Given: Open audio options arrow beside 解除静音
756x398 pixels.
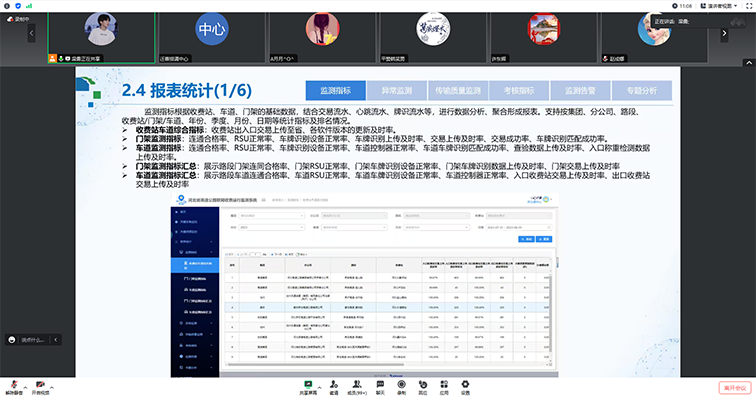Looking at the screenshot, I should pos(25,387).
